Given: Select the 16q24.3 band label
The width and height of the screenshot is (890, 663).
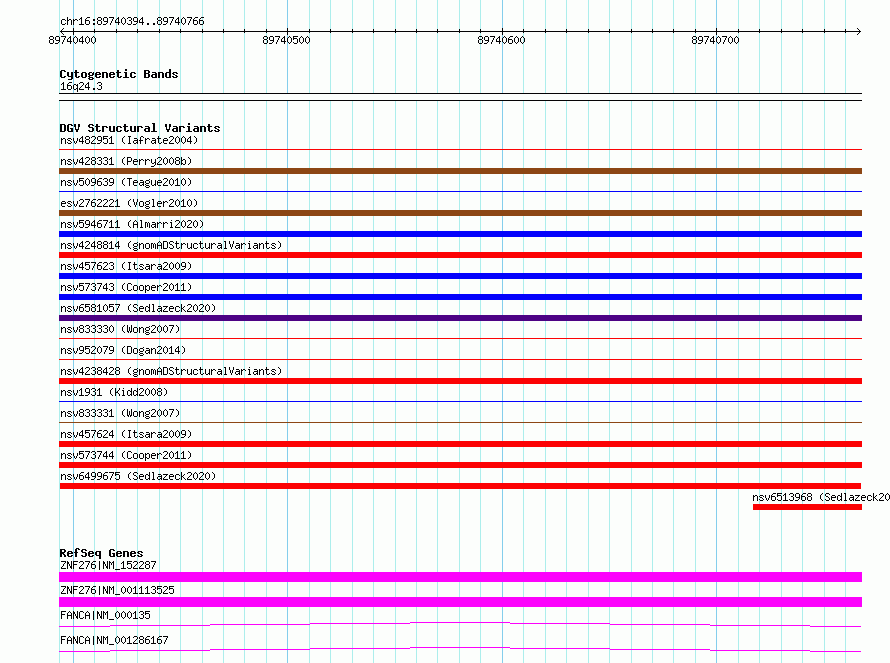Looking at the screenshot, I should point(81,86).
